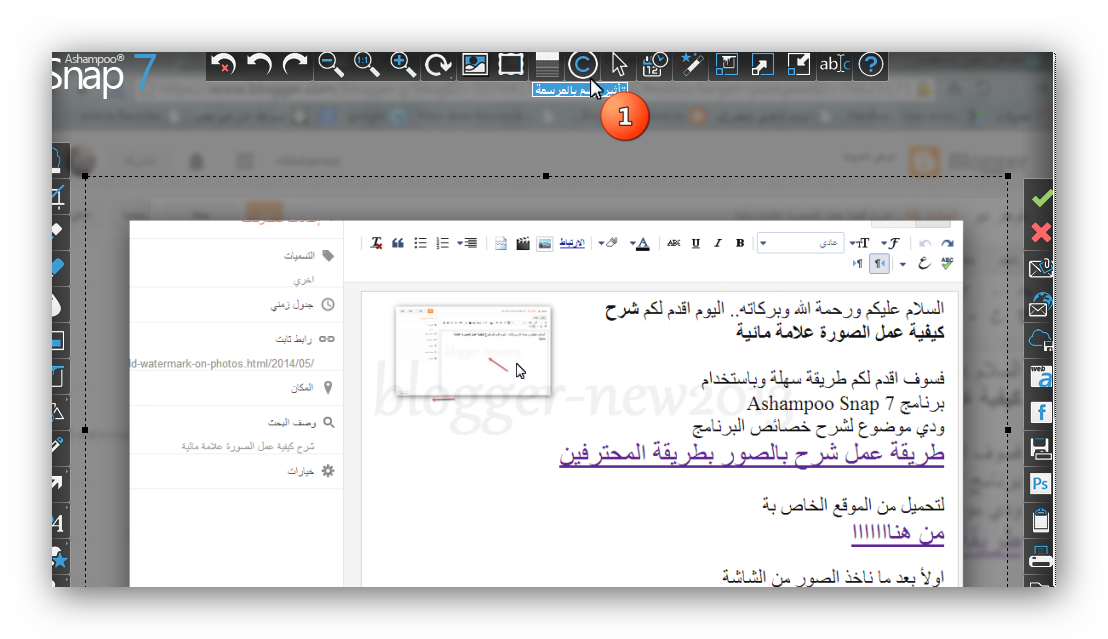The width and height of the screenshot is (1108, 639).
Task: Toggle bullet list in Blogger editor
Action: pyautogui.click(x=420, y=243)
